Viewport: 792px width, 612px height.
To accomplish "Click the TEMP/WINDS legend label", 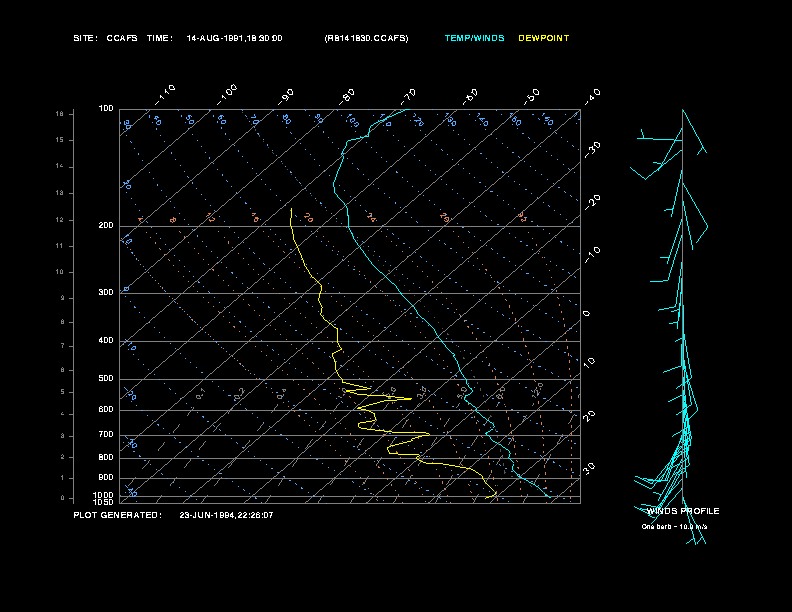I will point(474,38).
